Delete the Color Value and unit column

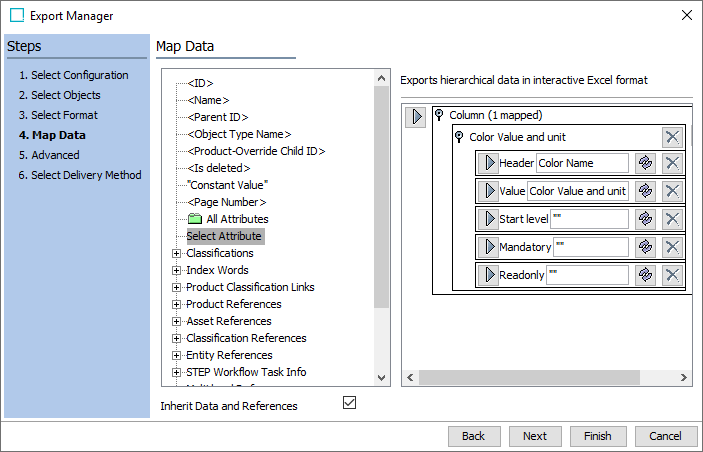point(673,137)
